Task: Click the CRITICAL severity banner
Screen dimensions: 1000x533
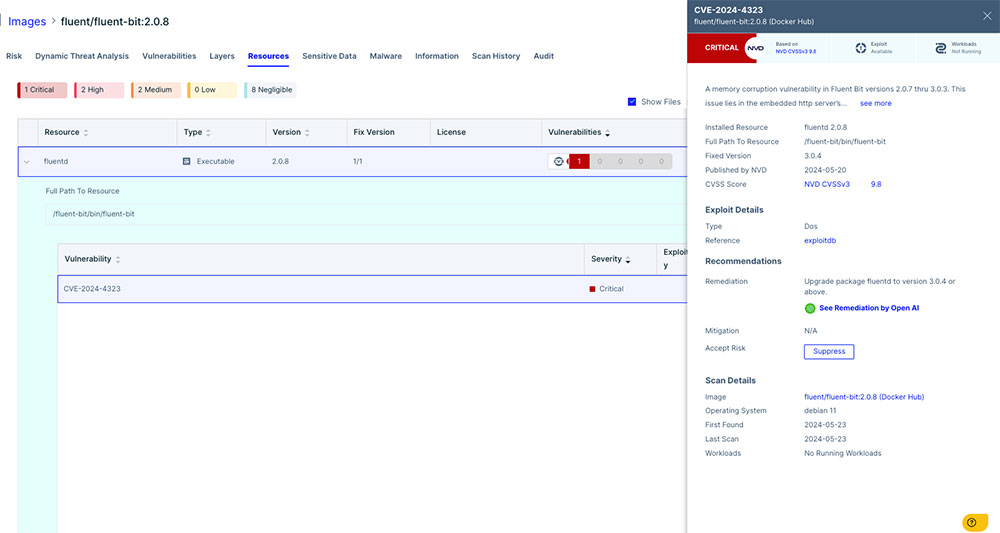Action: coord(721,48)
